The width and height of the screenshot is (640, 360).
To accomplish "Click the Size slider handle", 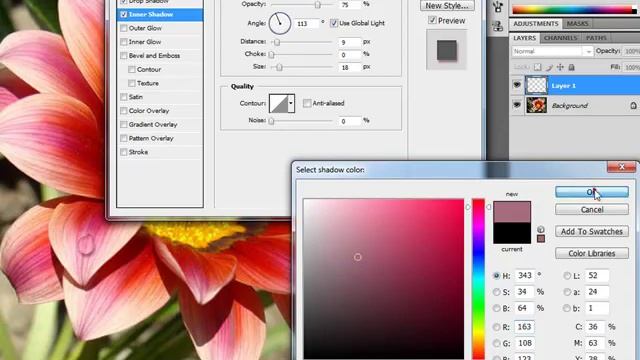I will (279, 67).
